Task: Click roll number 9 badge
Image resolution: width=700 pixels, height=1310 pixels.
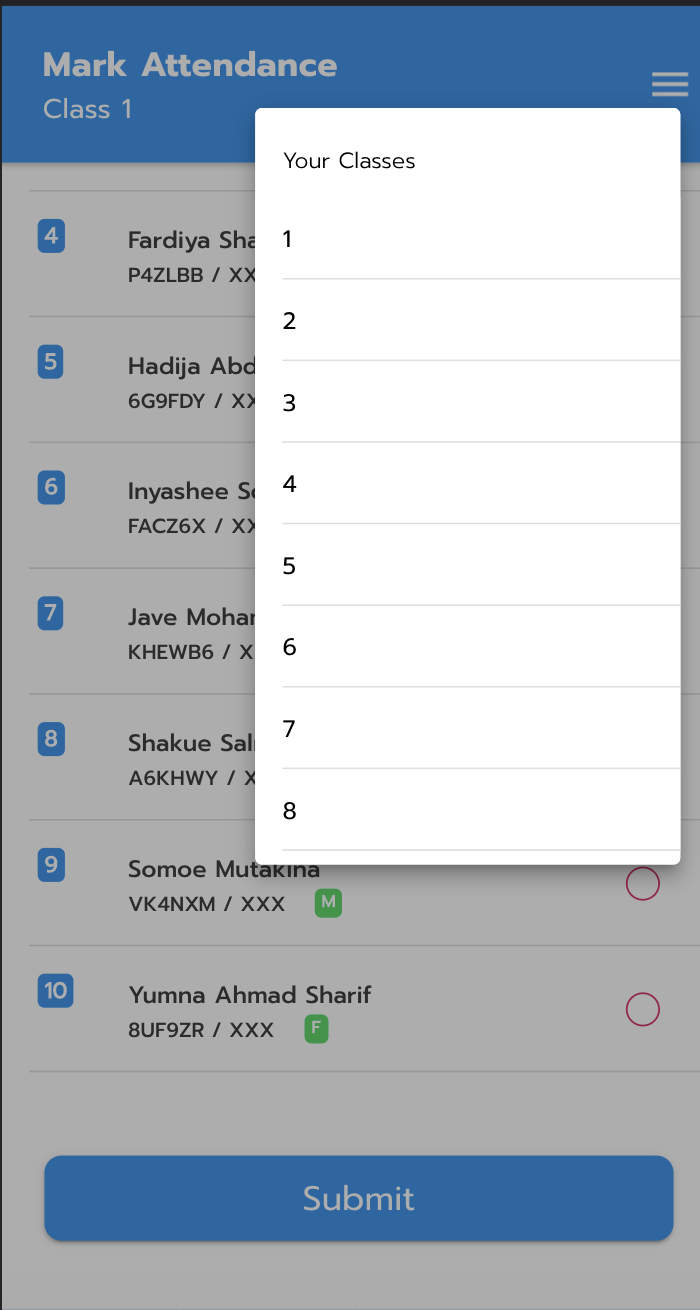Action: [x=51, y=865]
